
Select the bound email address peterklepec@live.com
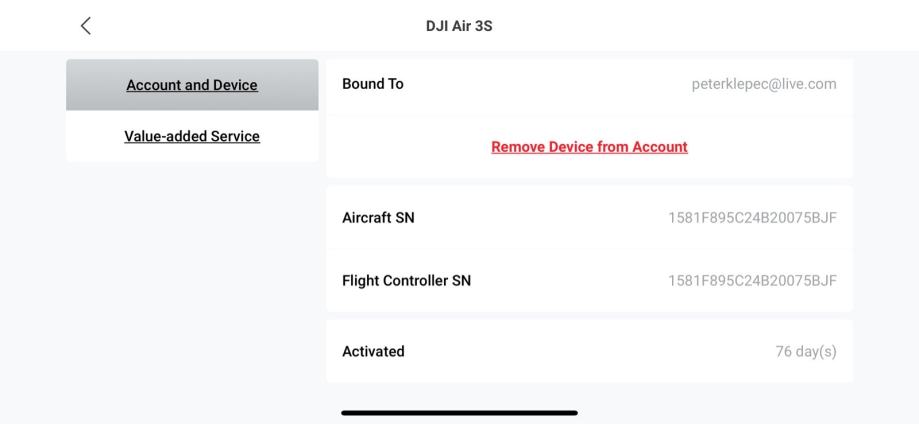point(763,84)
